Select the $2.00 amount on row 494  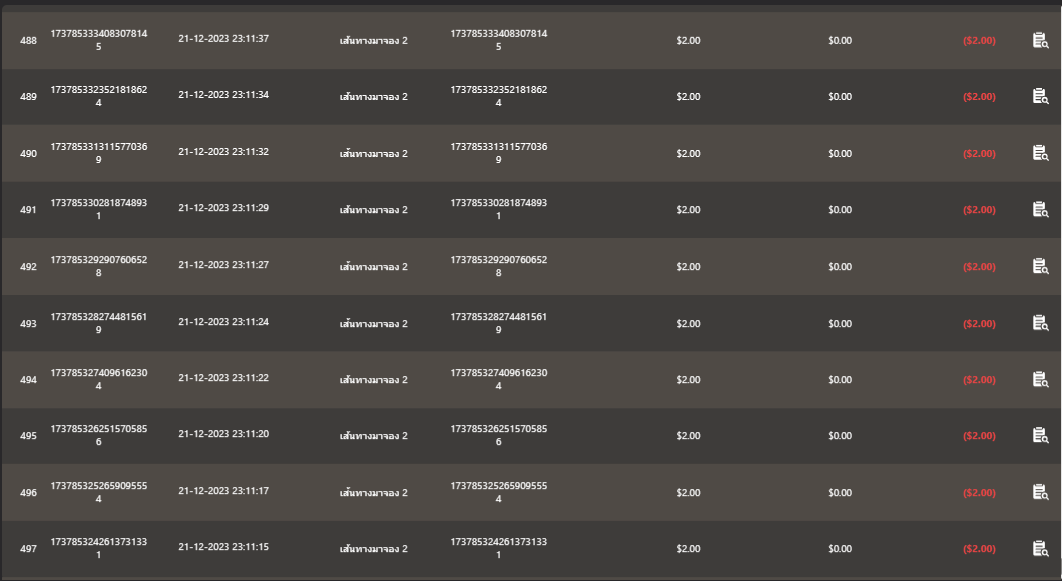pyautogui.click(x=688, y=379)
